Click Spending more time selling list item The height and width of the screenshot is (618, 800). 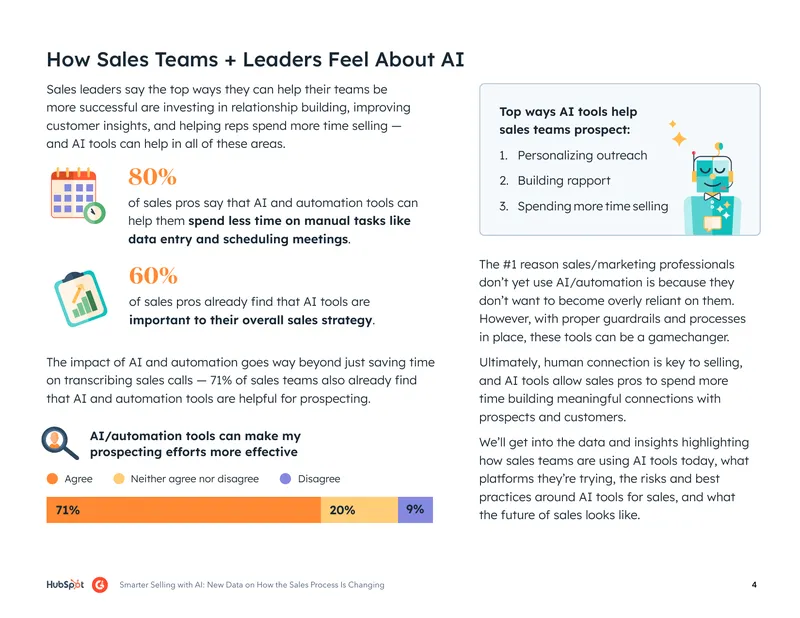[593, 206]
